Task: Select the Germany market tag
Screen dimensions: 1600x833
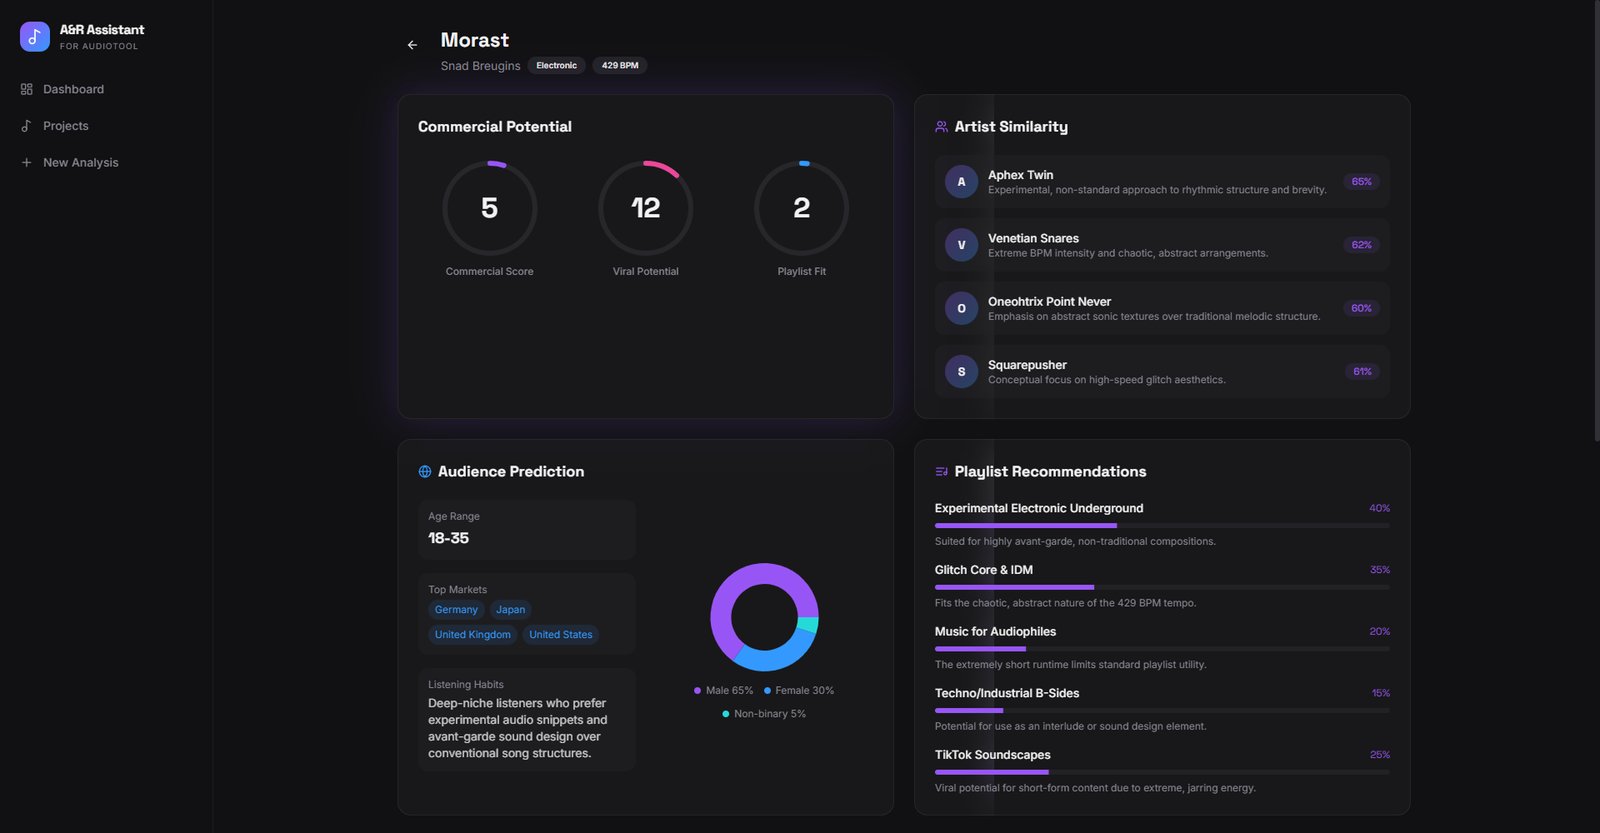Action: [456, 610]
